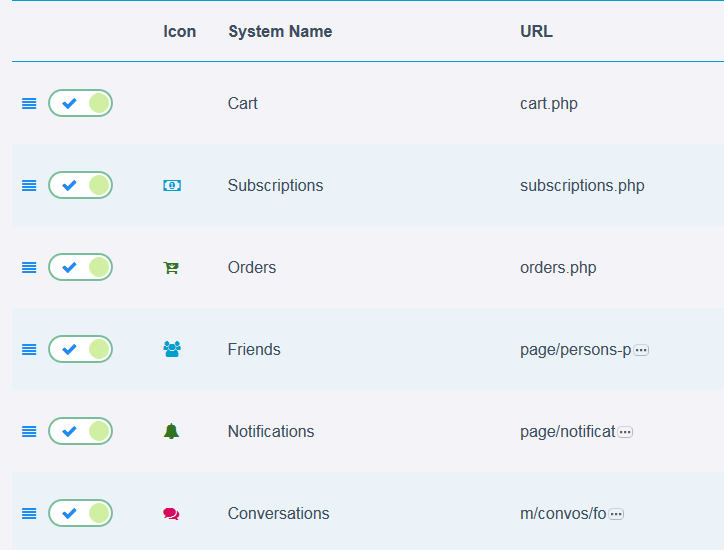This screenshot has width=724, height=550.
Task: Click the Icon column header
Action: (180, 31)
